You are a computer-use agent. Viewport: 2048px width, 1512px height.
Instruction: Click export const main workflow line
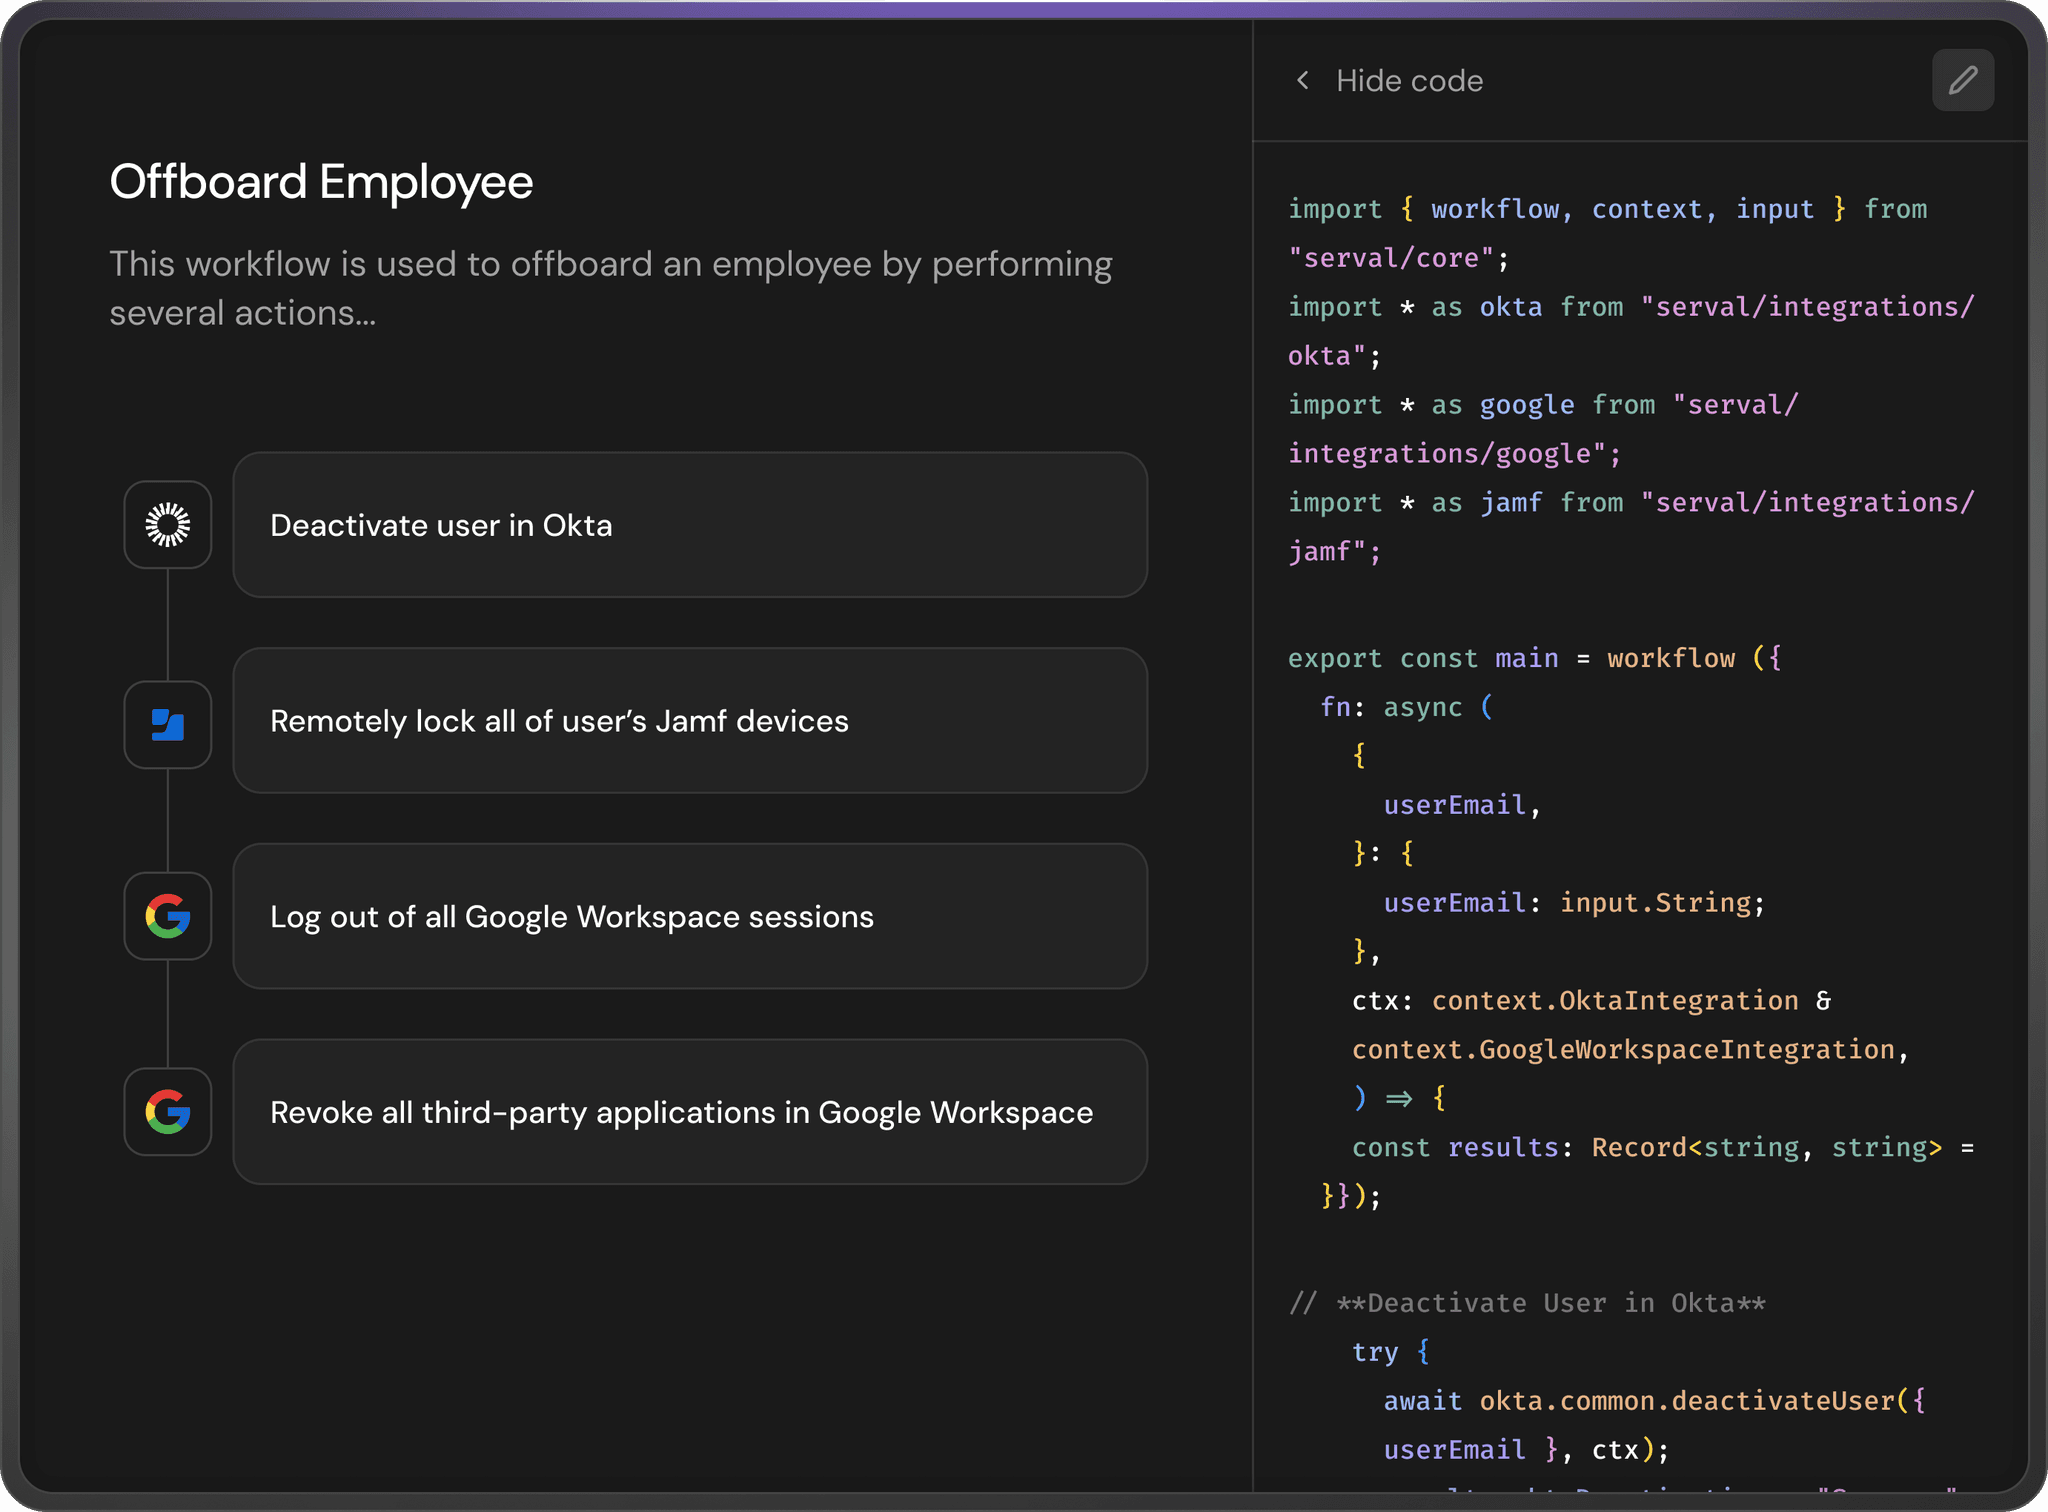pos(1533,658)
